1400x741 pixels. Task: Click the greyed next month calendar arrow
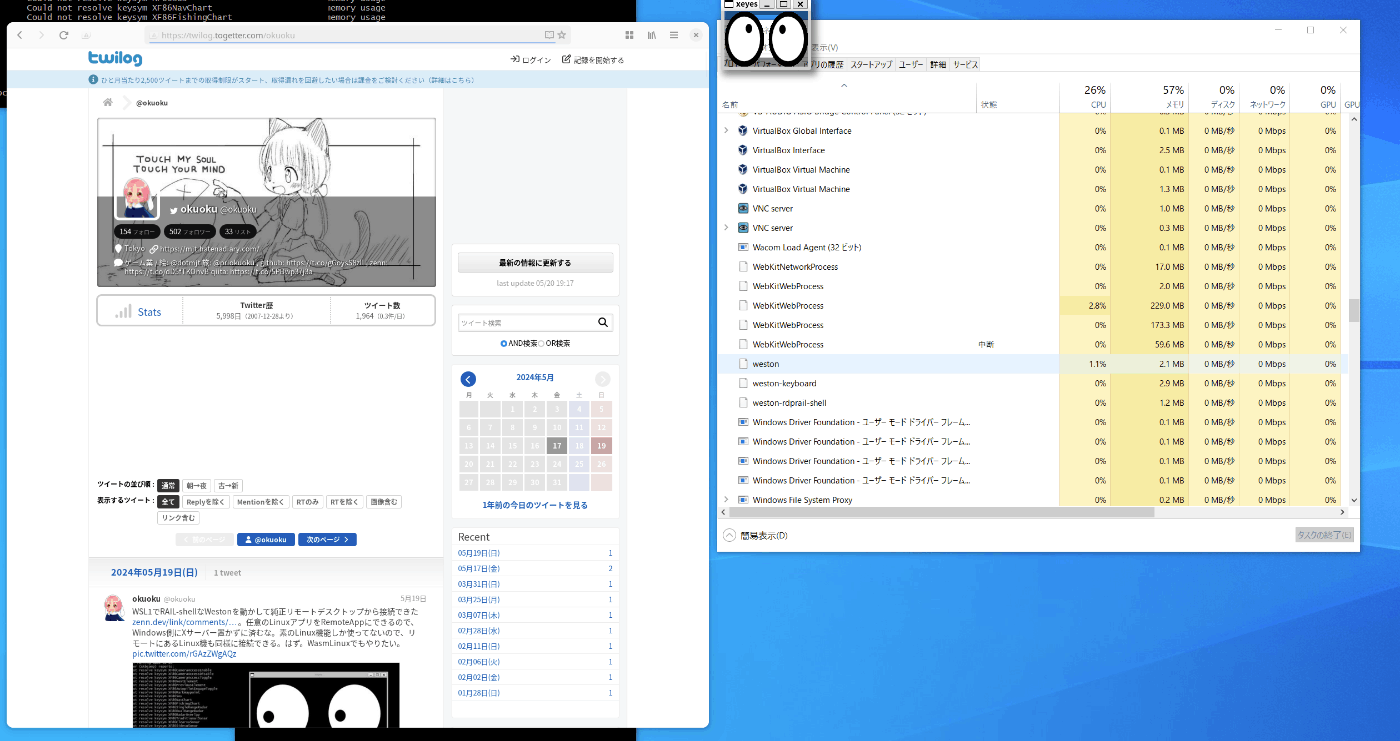tap(602, 379)
